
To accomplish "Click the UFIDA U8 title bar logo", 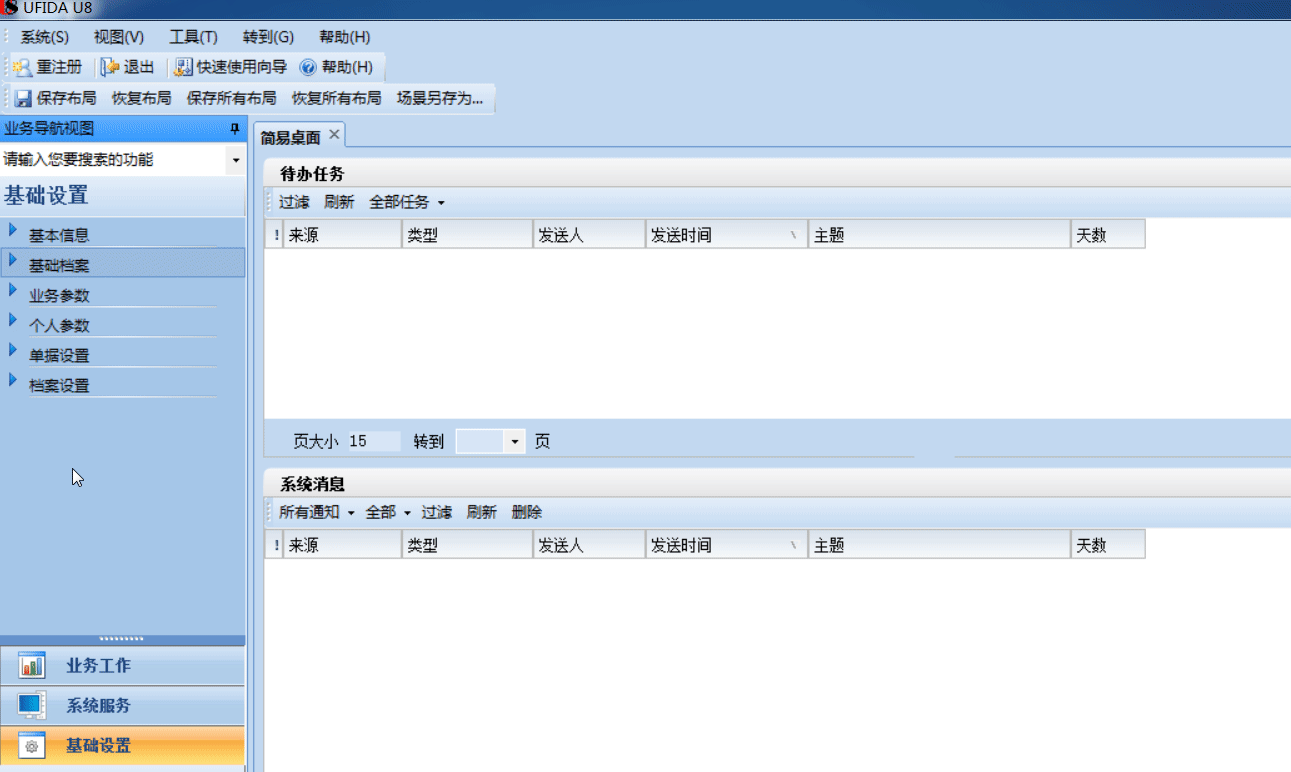I will [x=10, y=8].
